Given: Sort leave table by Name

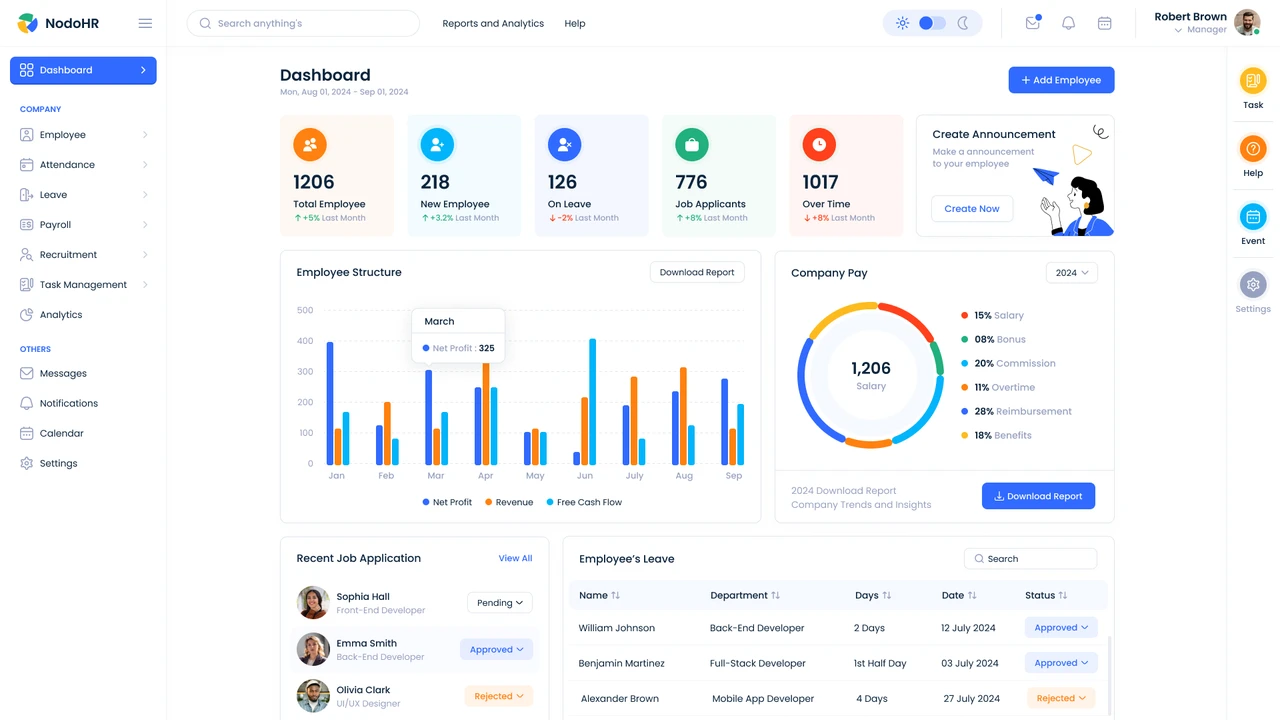Looking at the screenshot, I should click(615, 595).
